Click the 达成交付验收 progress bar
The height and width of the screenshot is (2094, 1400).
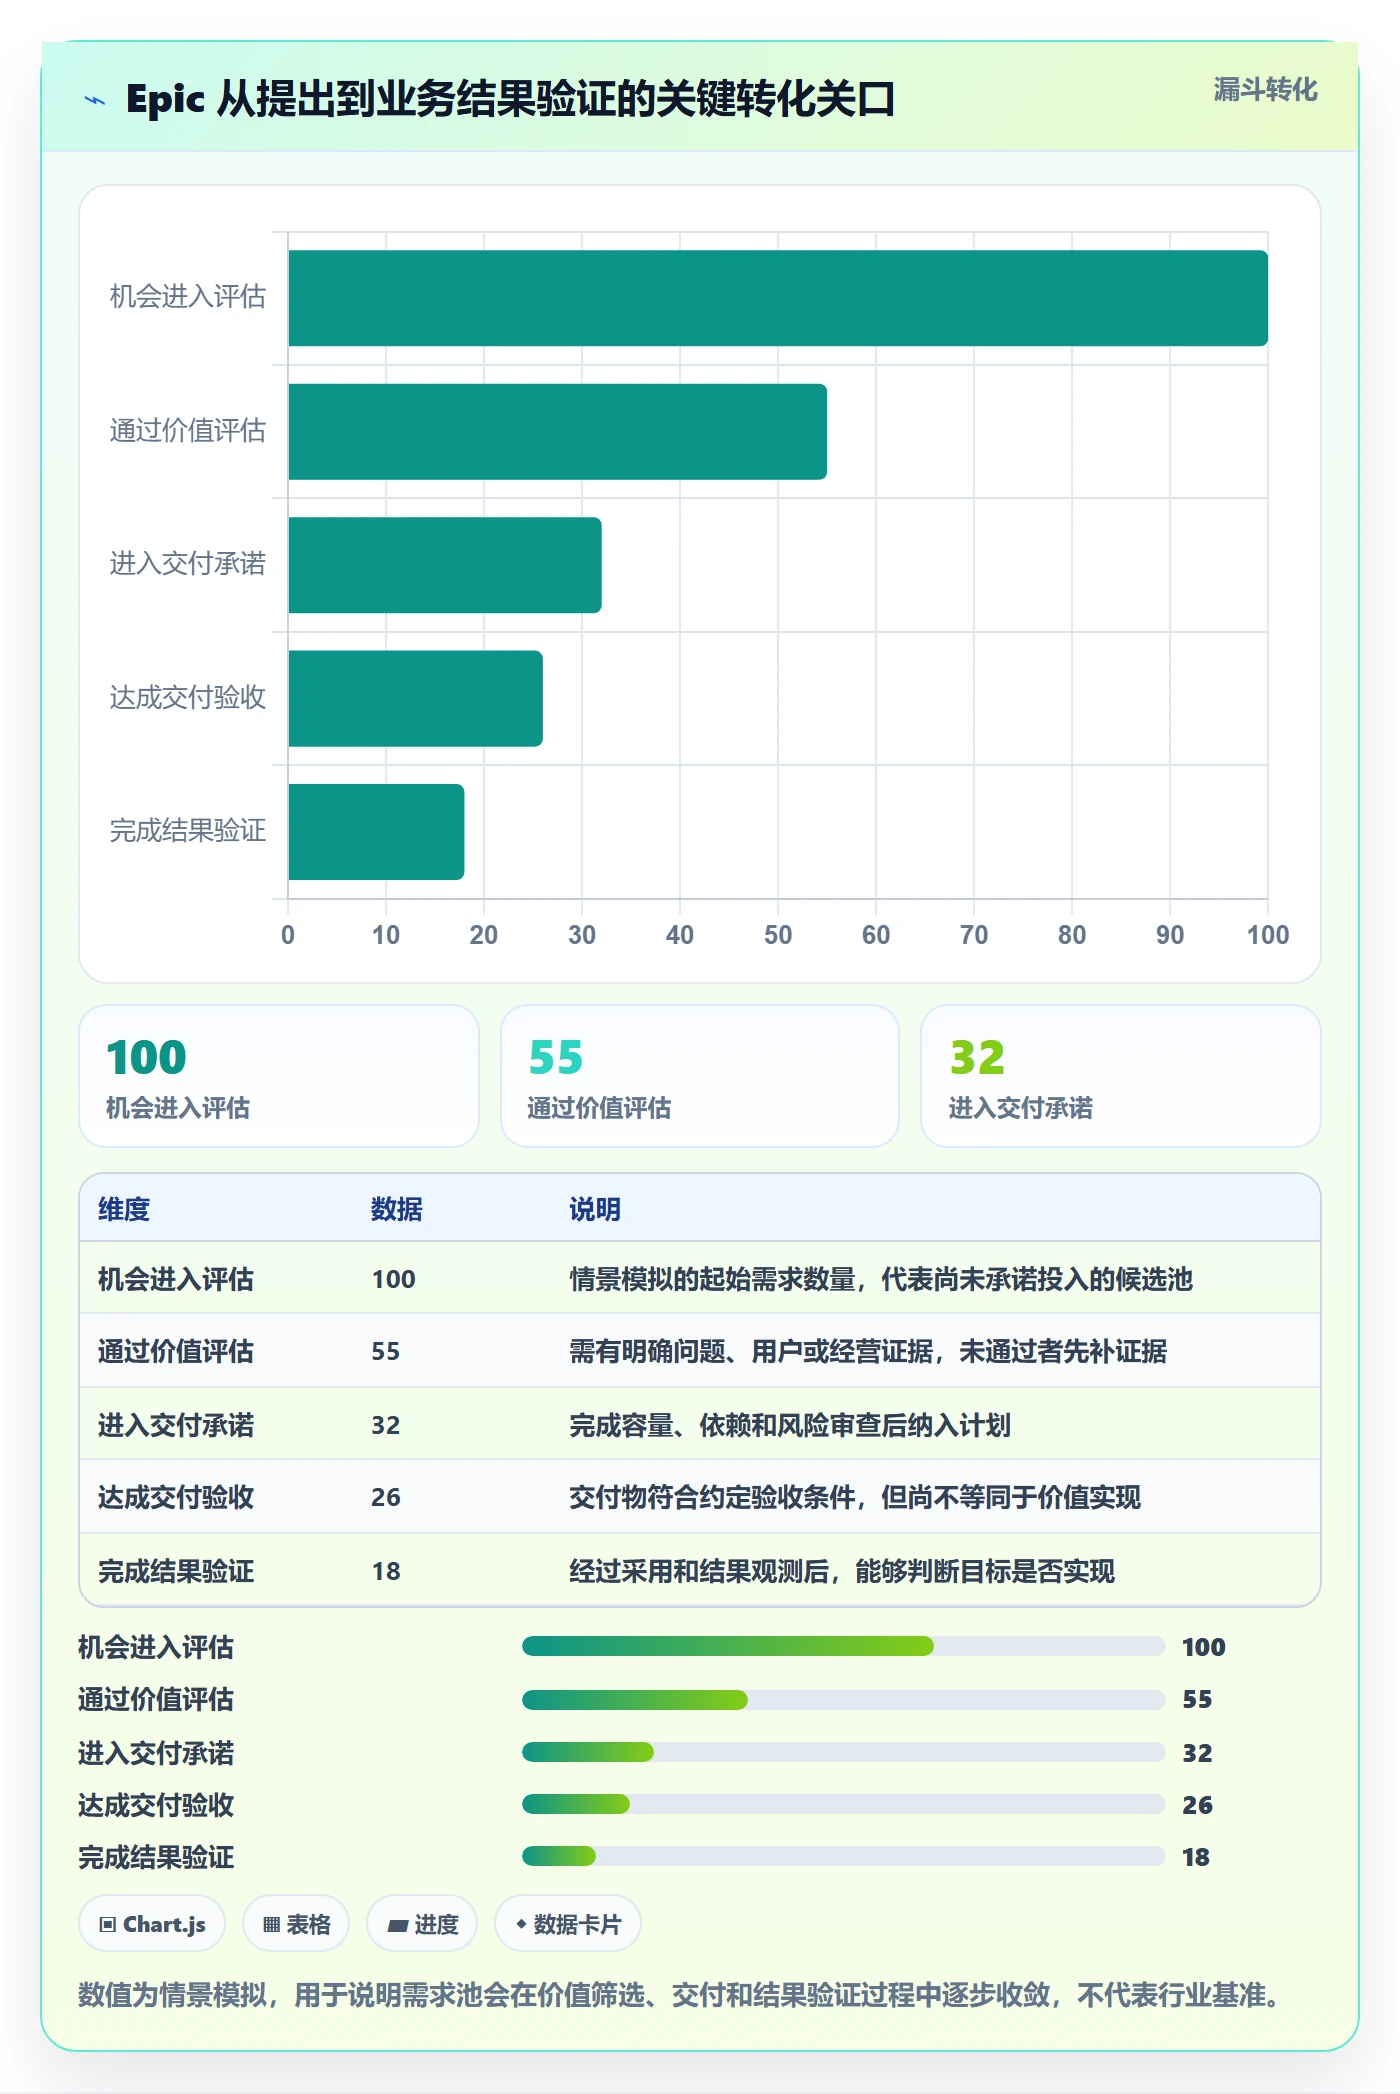tap(844, 1804)
